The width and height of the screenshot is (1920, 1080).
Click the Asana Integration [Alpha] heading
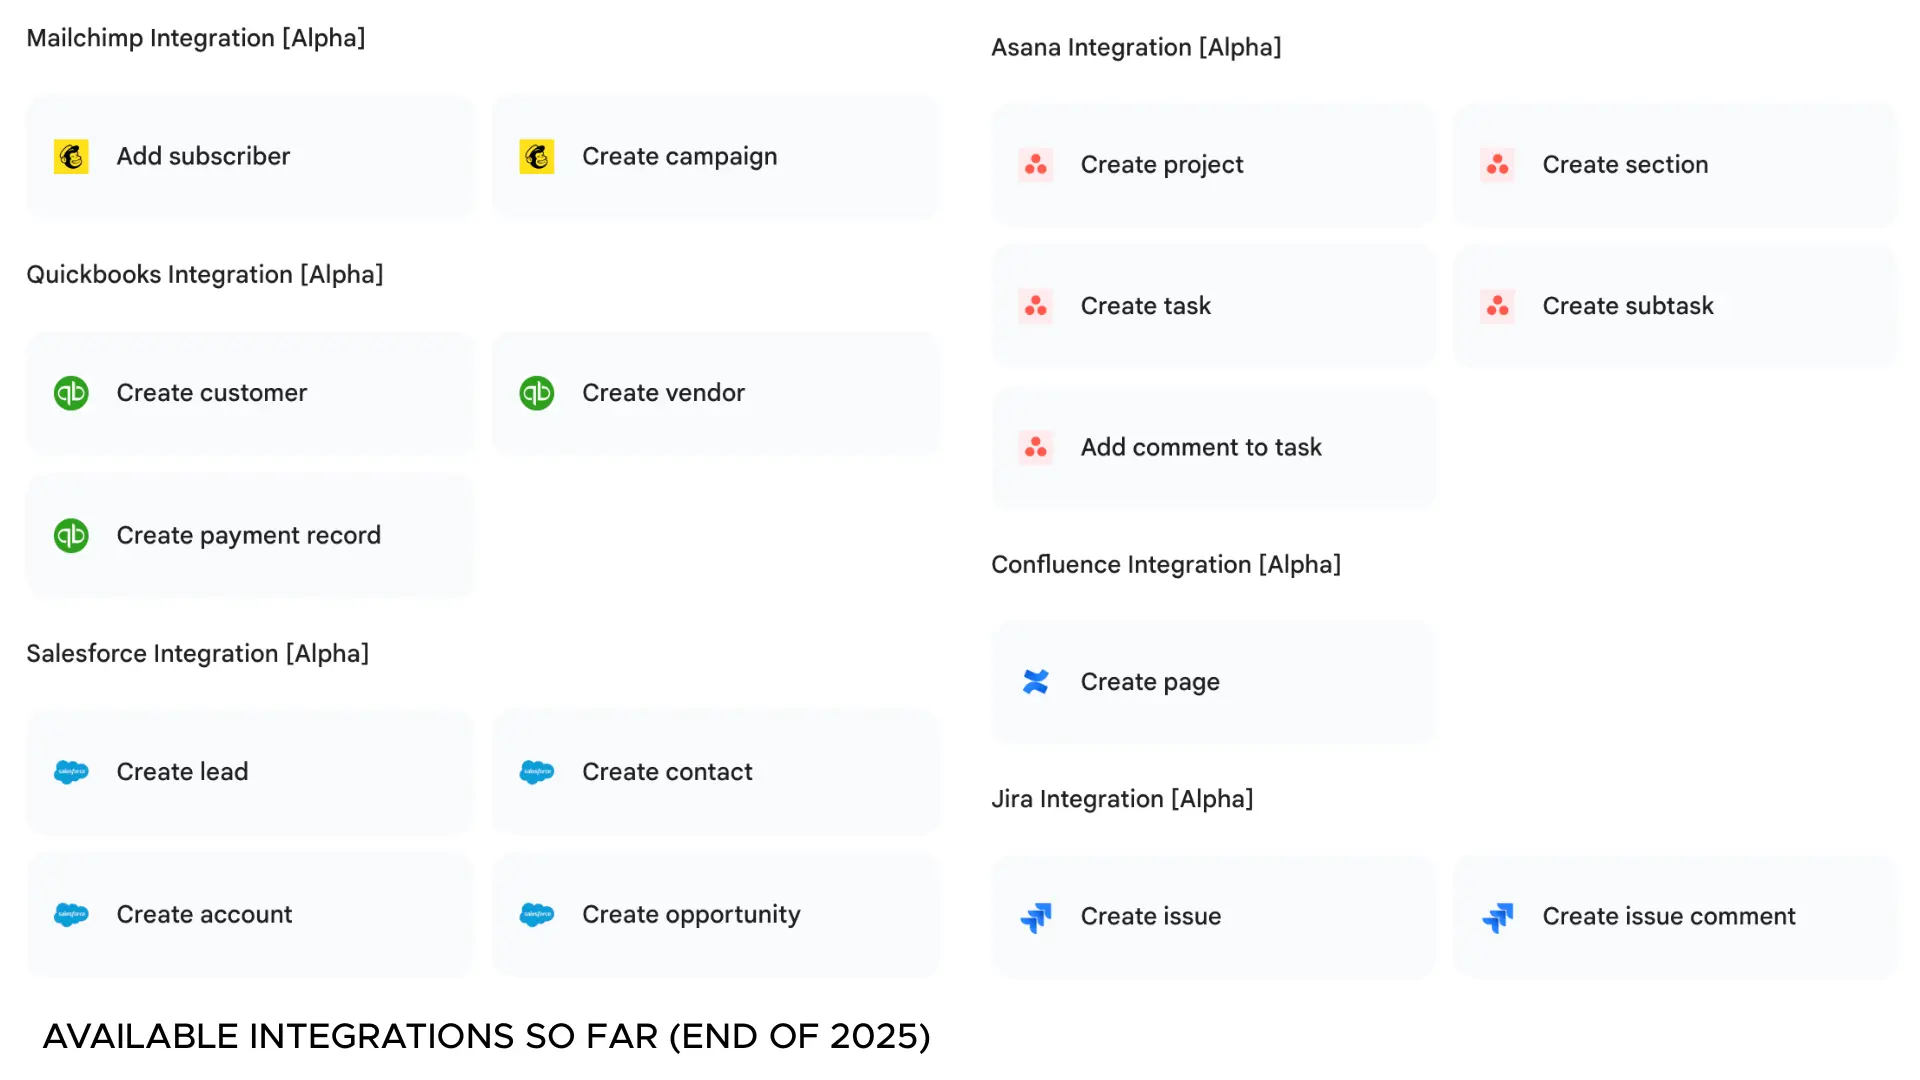pos(1136,48)
